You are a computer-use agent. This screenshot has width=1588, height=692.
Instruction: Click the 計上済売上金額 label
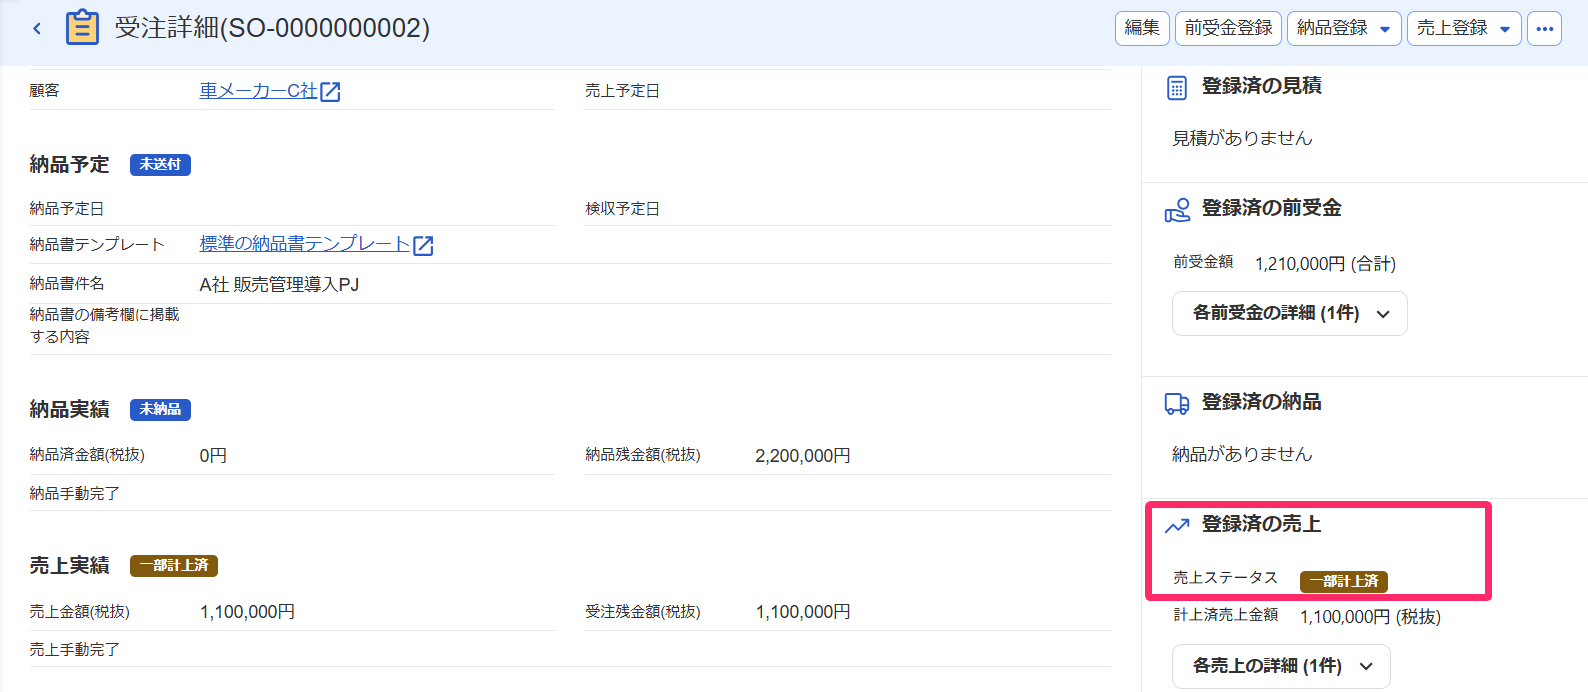click(x=1225, y=615)
